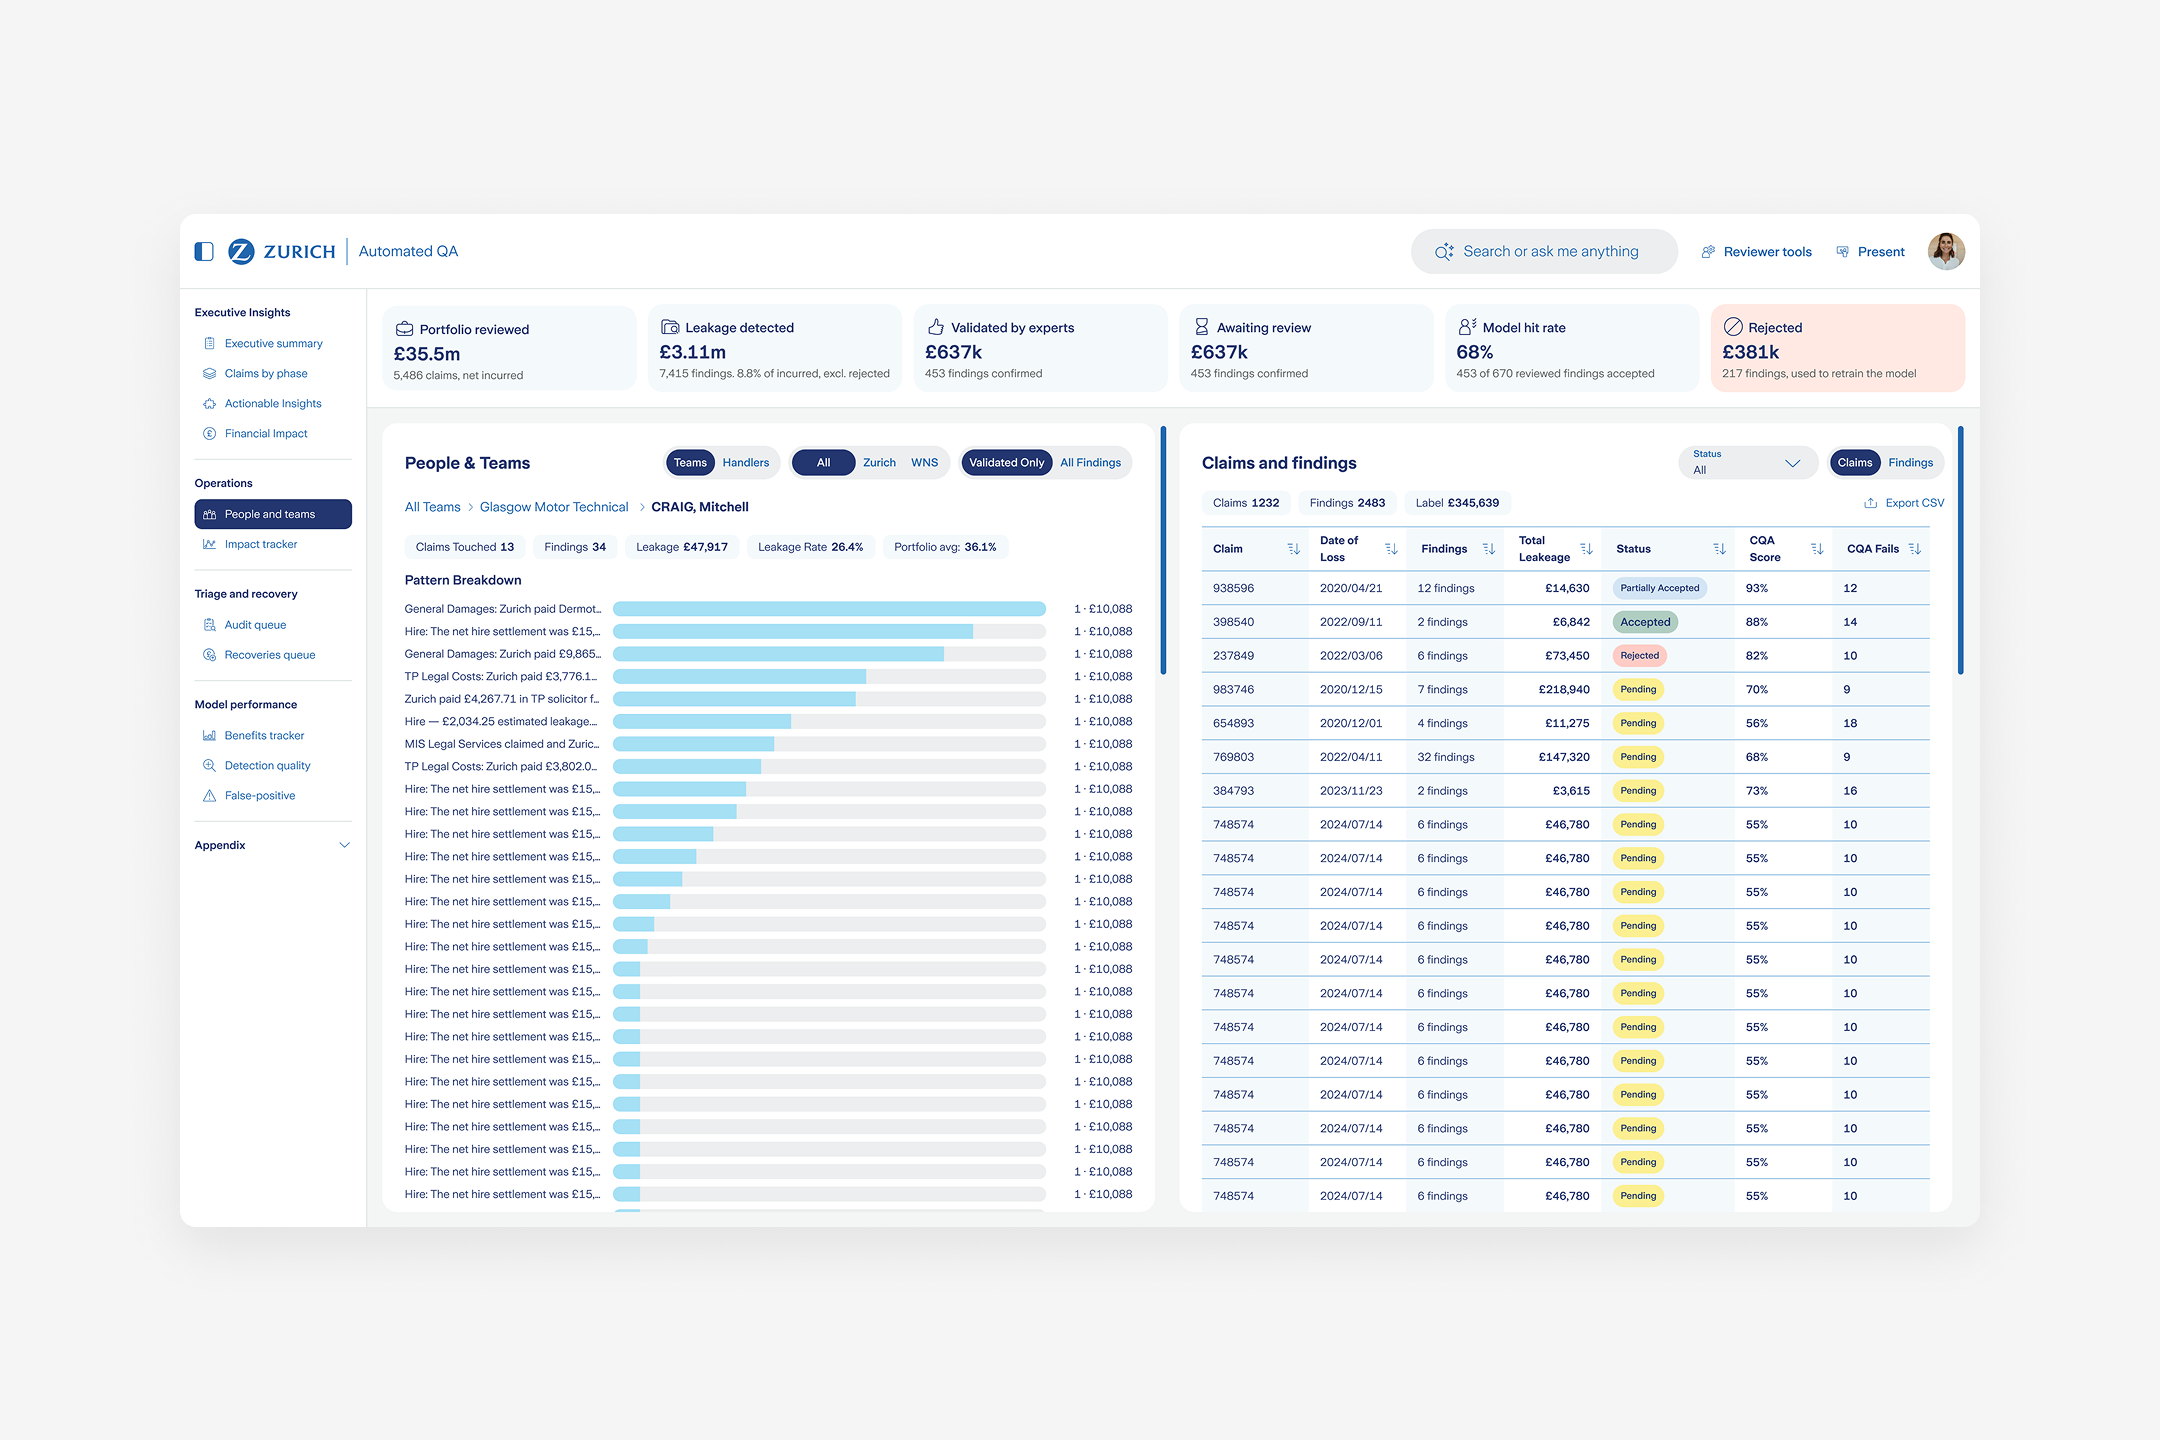Sort Status column using sort icon
Viewport: 2160px width, 1440px height.
[1719, 549]
